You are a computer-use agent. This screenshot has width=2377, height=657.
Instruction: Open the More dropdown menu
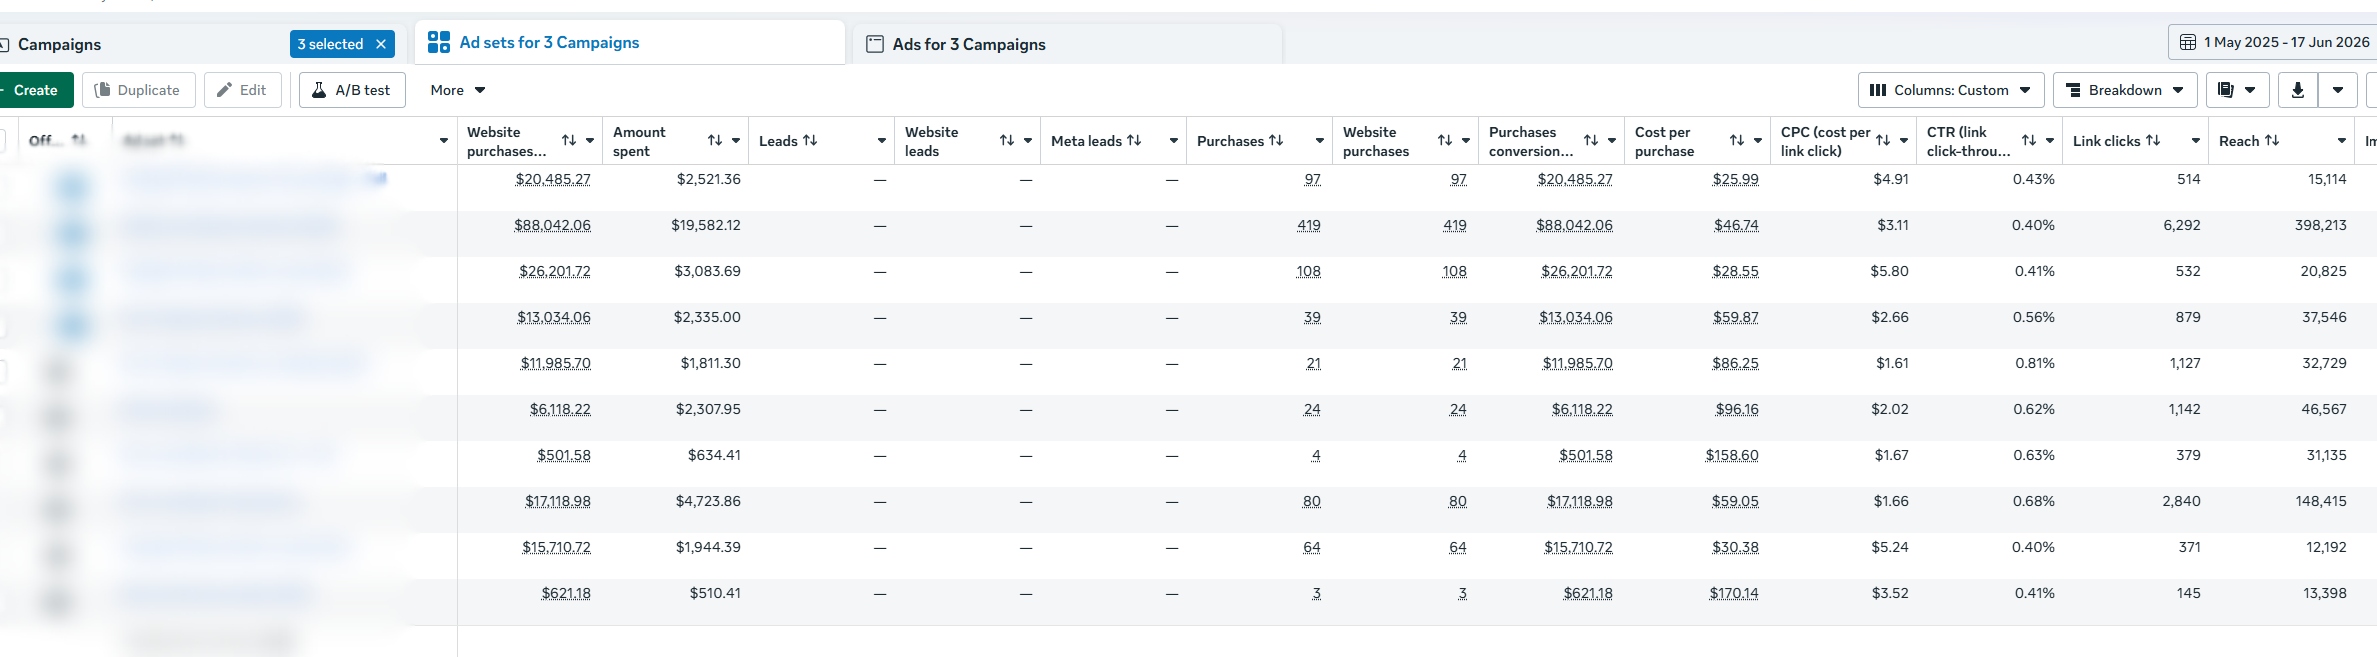coord(458,90)
